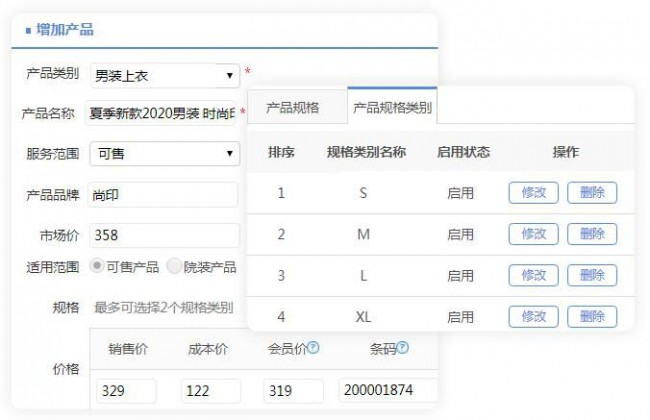
Task: Click the help icon beside 会员价
Action: (313, 348)
